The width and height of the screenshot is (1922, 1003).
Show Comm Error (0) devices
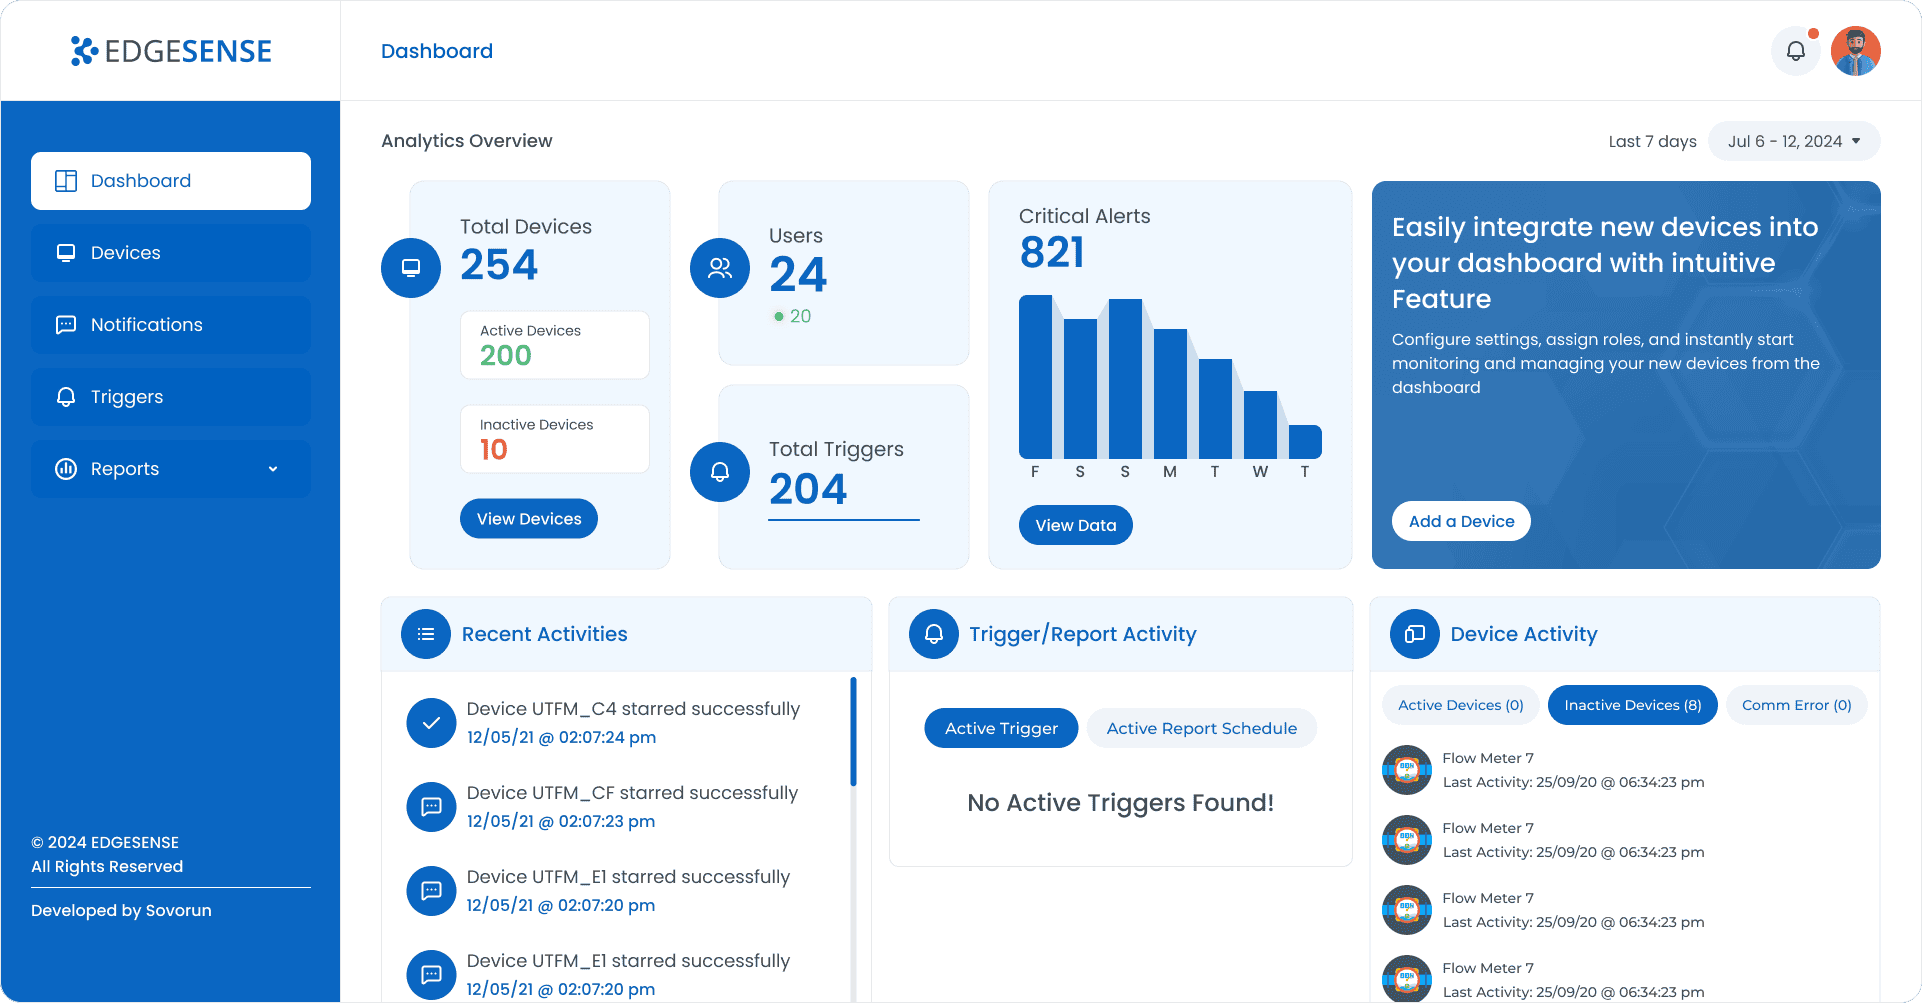pos(1796,705)
